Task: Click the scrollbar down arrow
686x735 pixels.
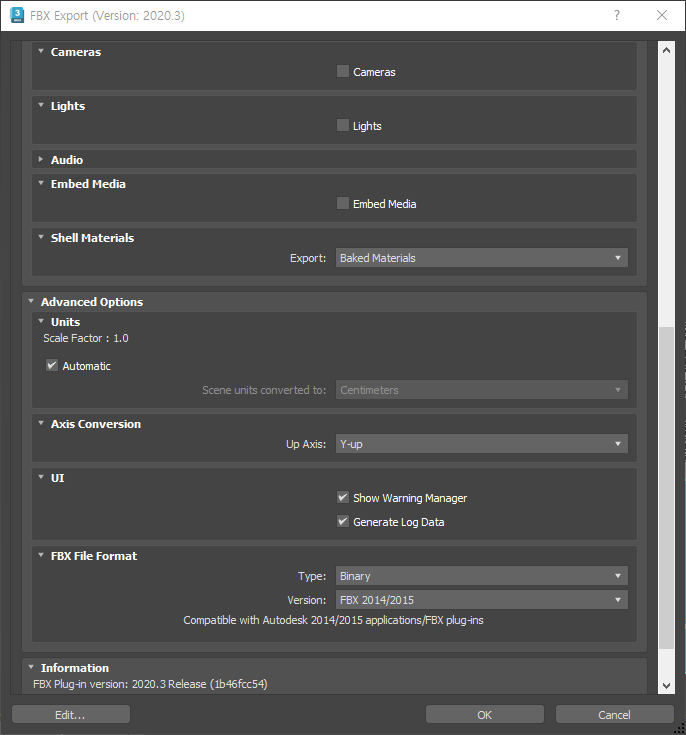Action: (x=666, y=686)
